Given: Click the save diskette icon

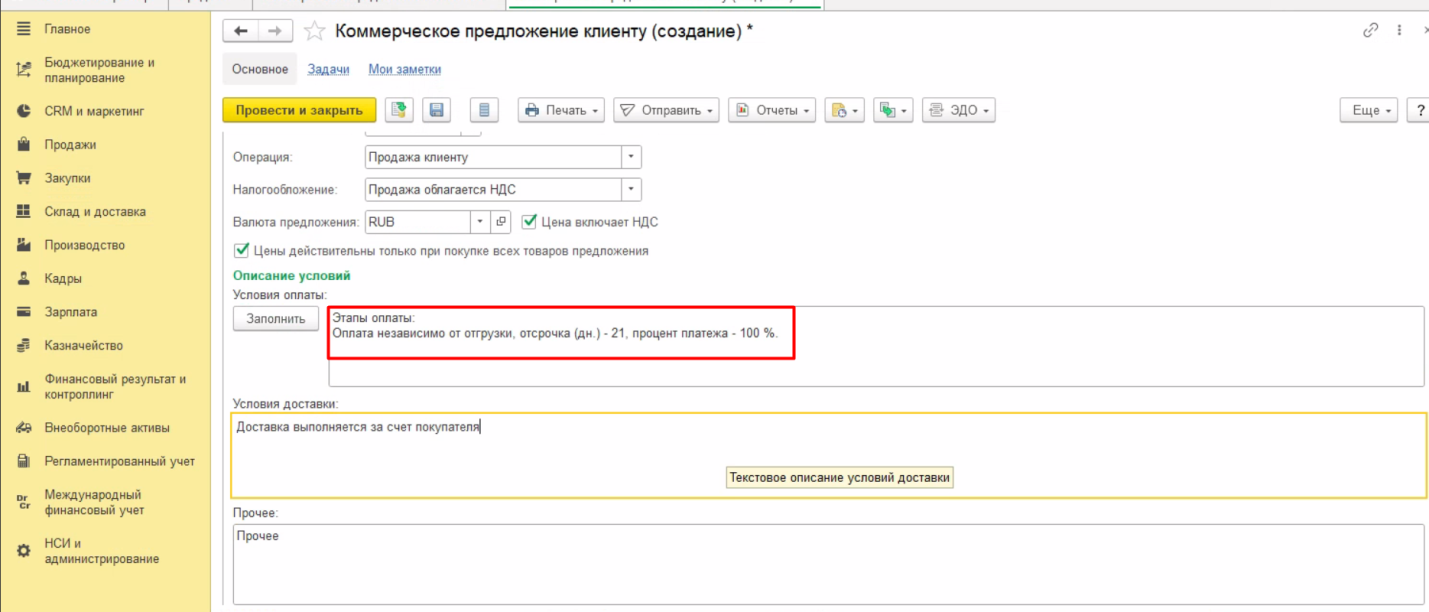Looking at the screenshot, I should tap(437, 110).
